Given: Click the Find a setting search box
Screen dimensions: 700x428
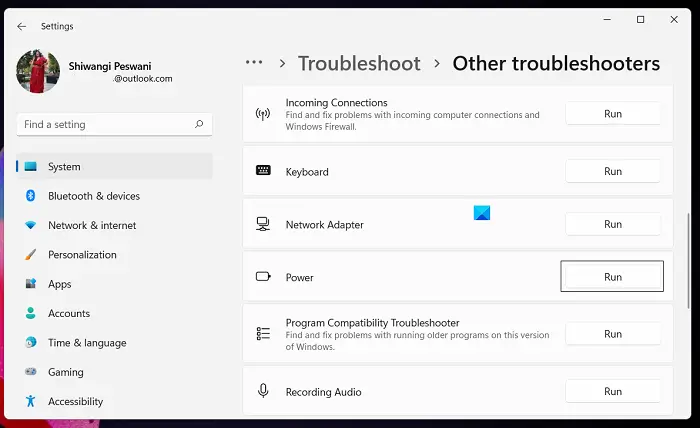Looking at the screenshot, I should click(105, 125).
